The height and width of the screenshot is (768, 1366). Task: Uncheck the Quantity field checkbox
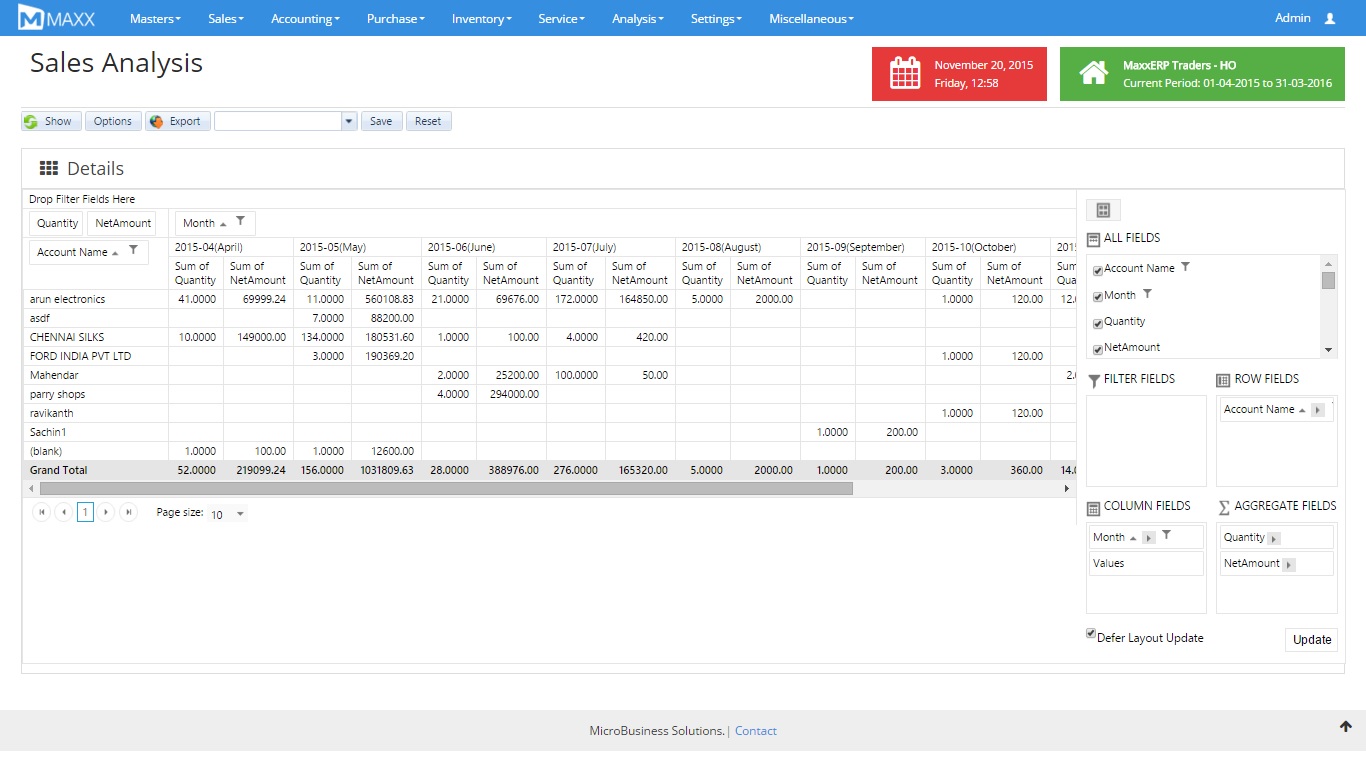1098,323
